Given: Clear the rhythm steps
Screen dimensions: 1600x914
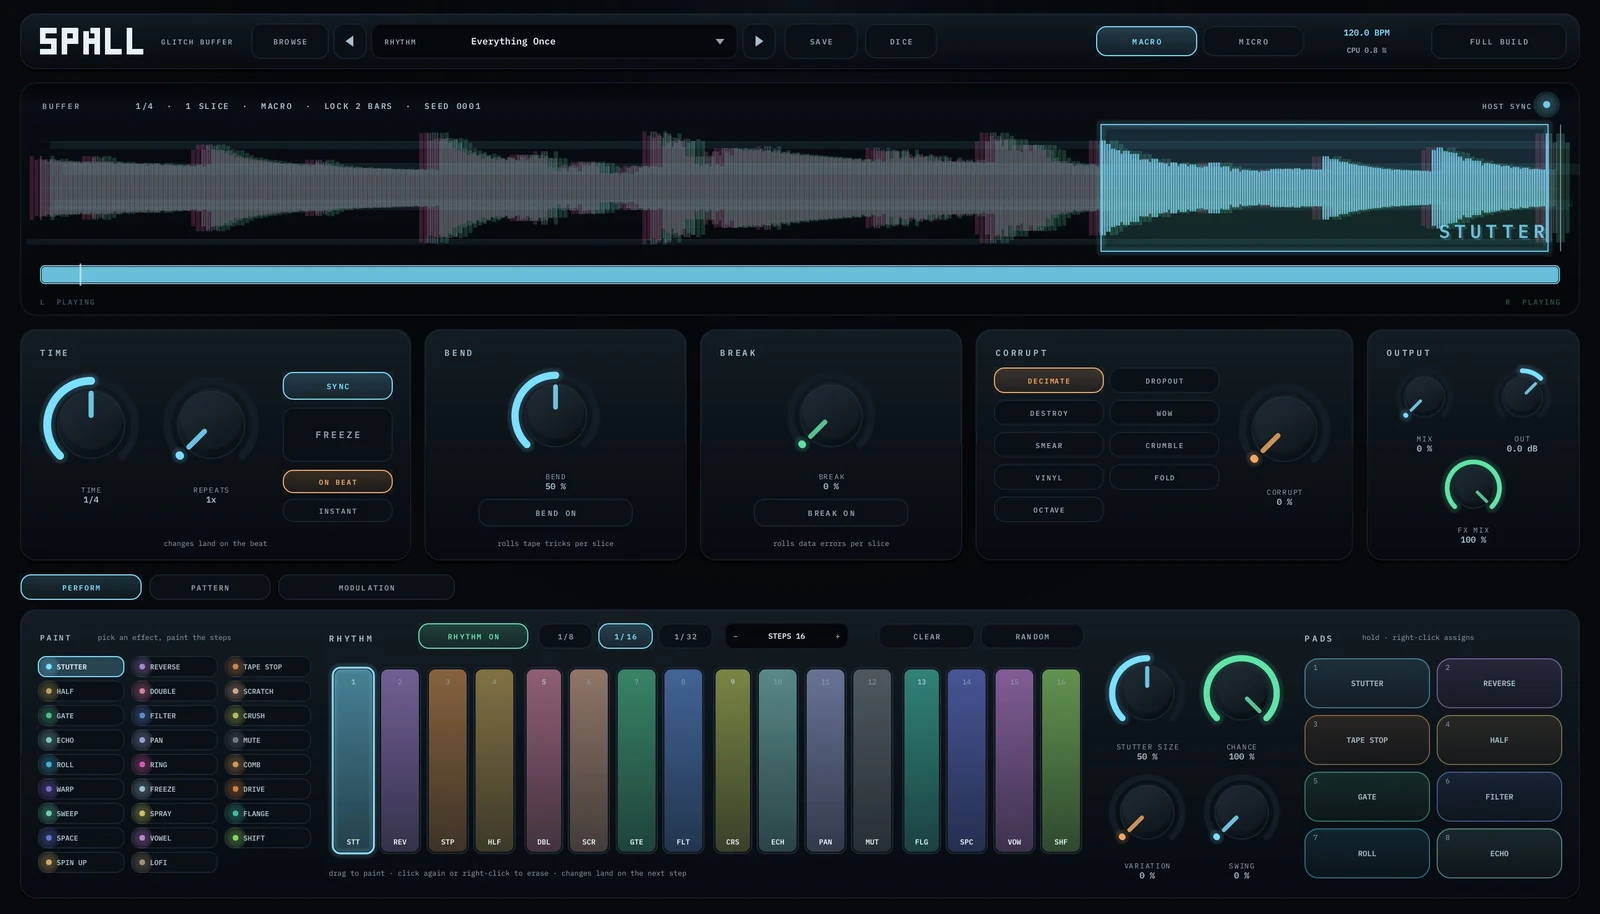Looking at the screenshot, I should click(x=926, y=636).
